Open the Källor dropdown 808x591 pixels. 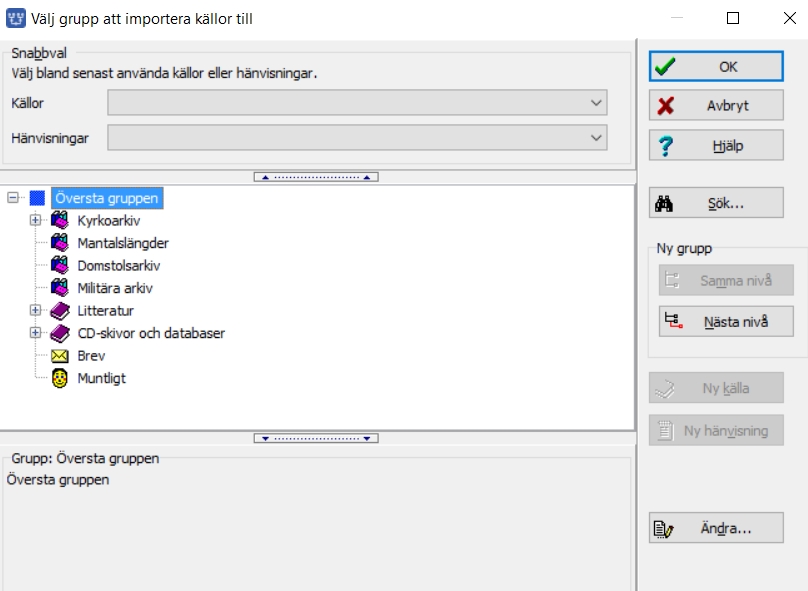point(357,103)
